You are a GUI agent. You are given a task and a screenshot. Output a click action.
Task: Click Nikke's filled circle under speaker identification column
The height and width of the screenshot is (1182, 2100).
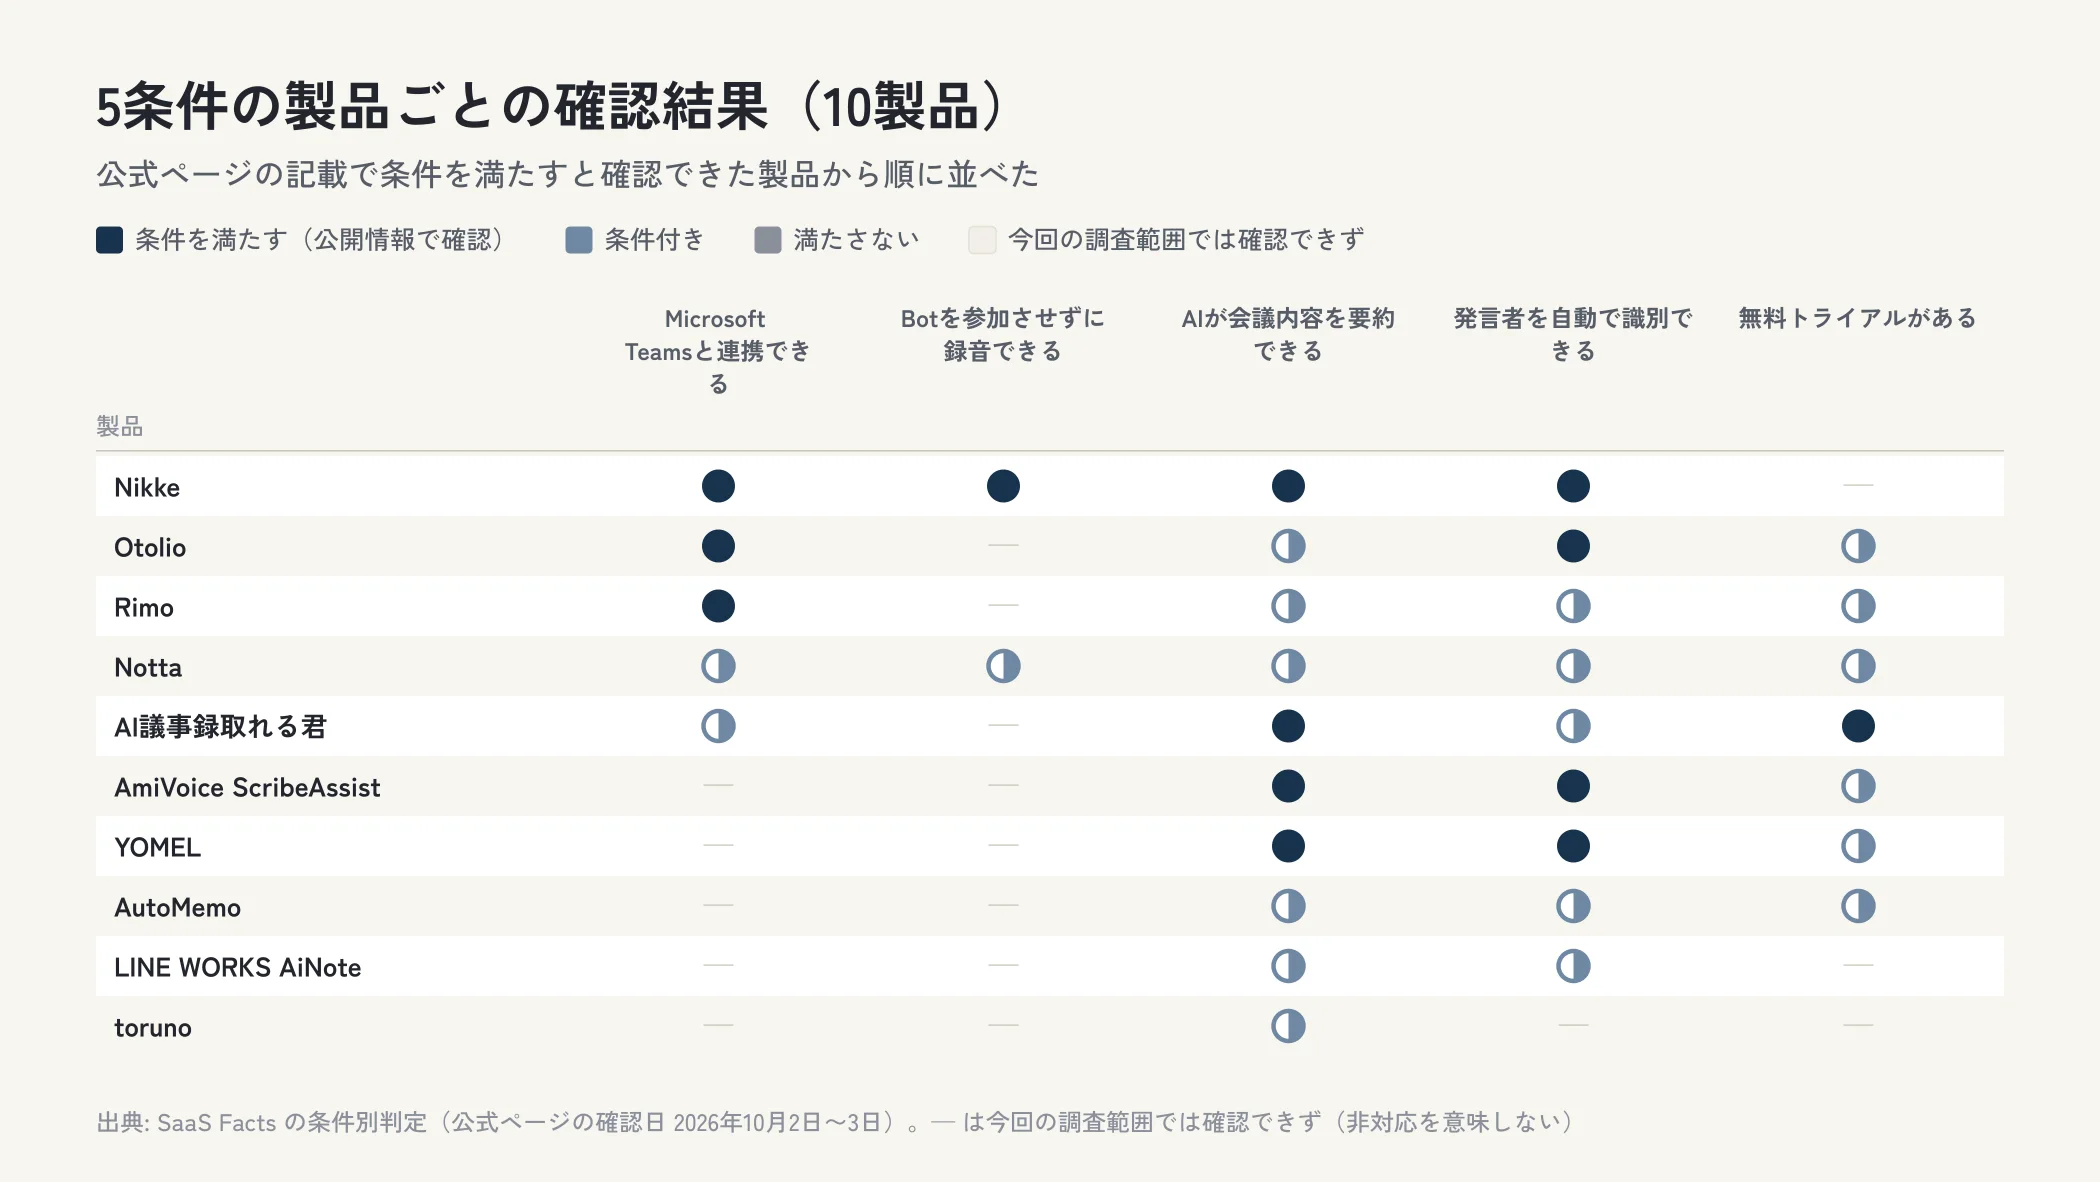[x=1573, y=486]
